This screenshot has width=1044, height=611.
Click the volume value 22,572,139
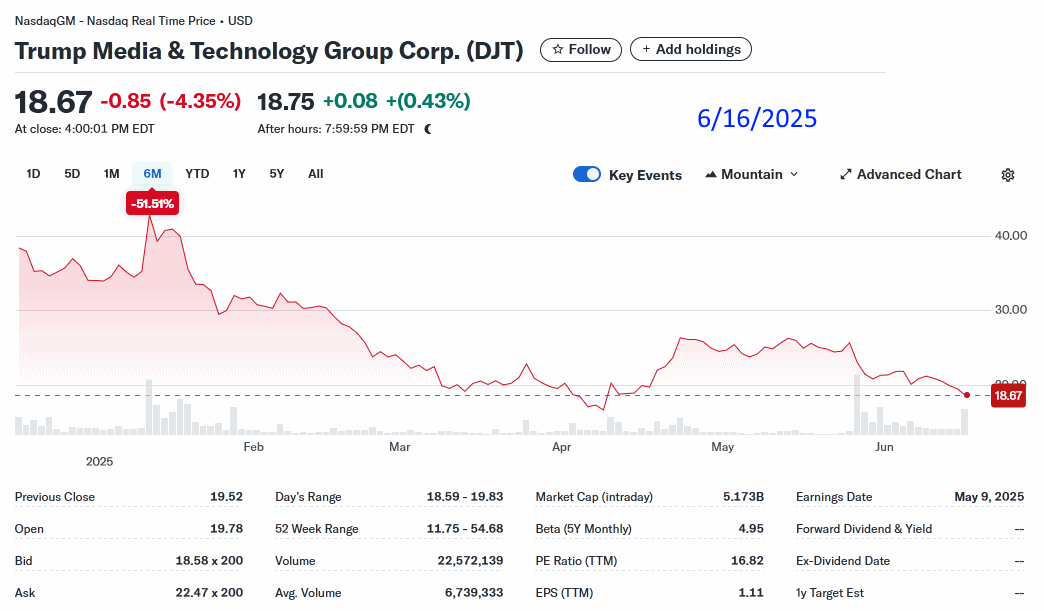tap(470, 560)
